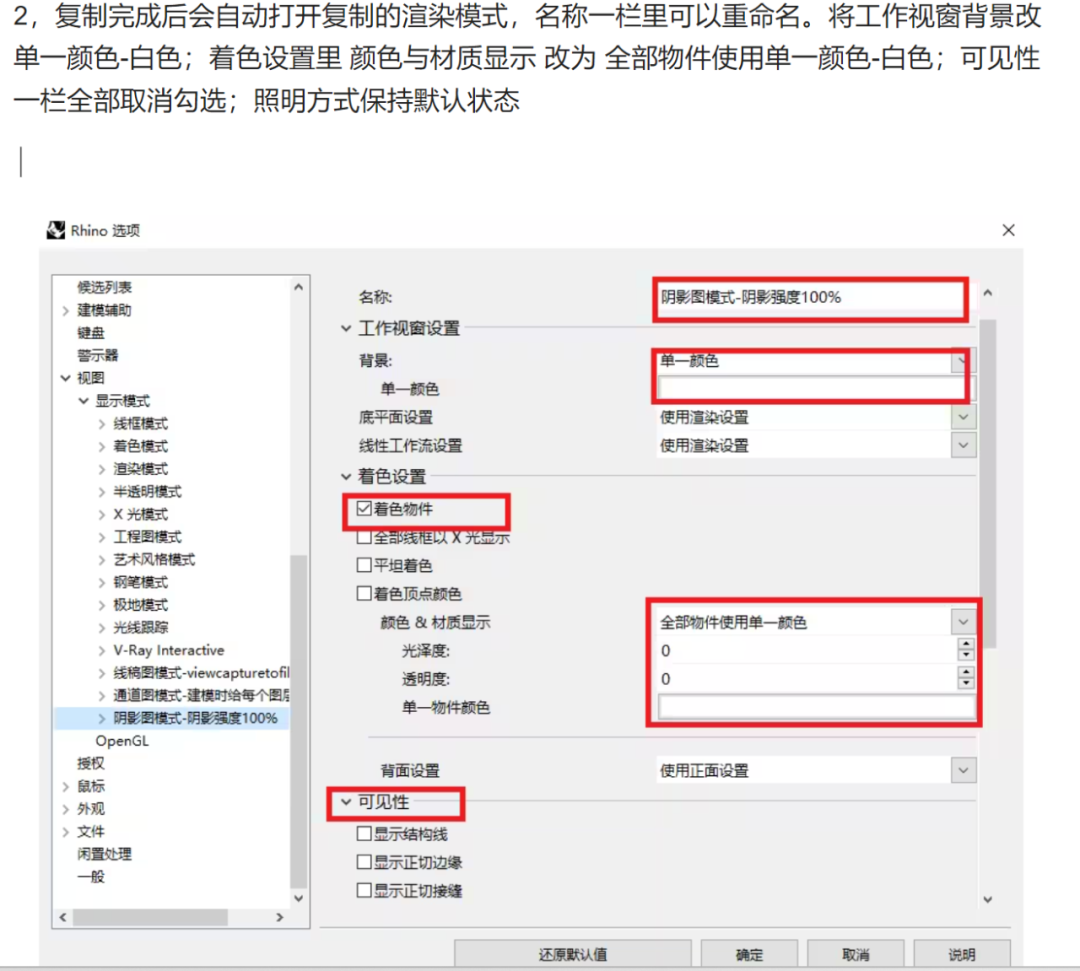Viewport: 1080px width, 971px height.
Task: Open the 背景 dropdown showing 单一颜色
Action: point(962,362)
